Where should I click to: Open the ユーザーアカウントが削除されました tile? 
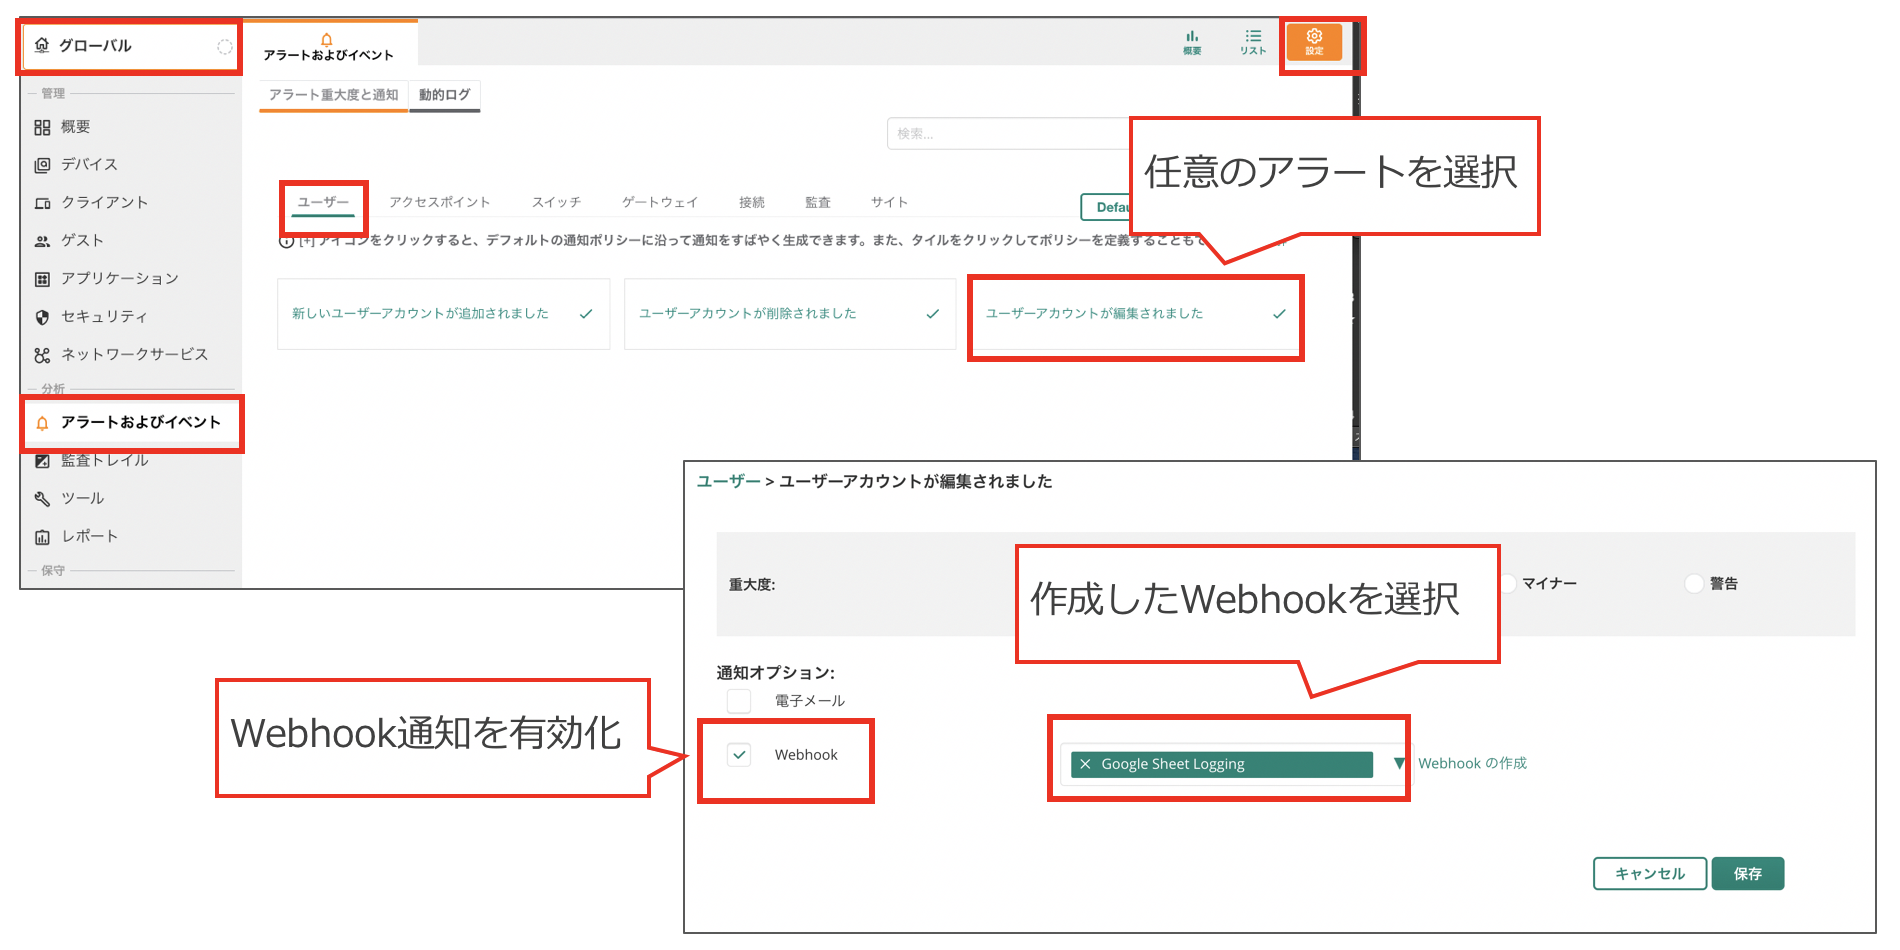pyautogui.click(x=790, y=314)
